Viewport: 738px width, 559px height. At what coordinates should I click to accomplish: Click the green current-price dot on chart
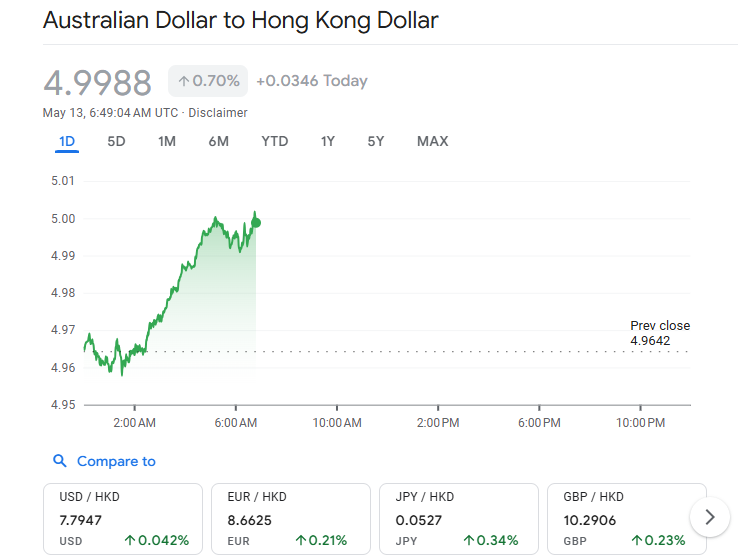tap(256, 223)
